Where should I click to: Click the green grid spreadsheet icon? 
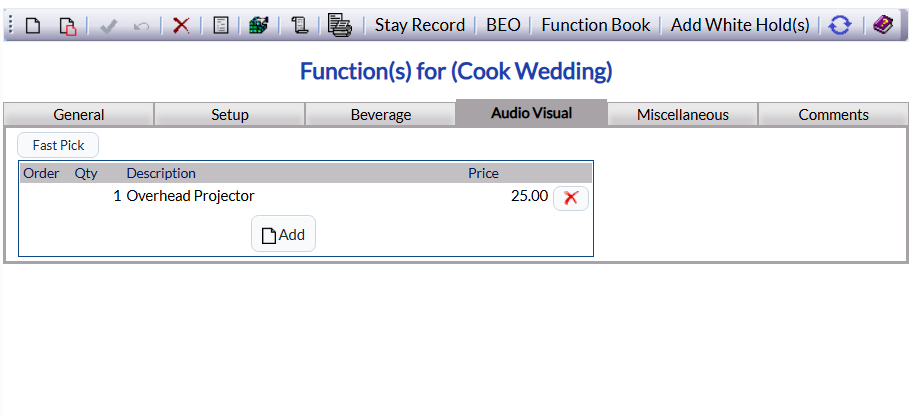(x=259, y=26)
